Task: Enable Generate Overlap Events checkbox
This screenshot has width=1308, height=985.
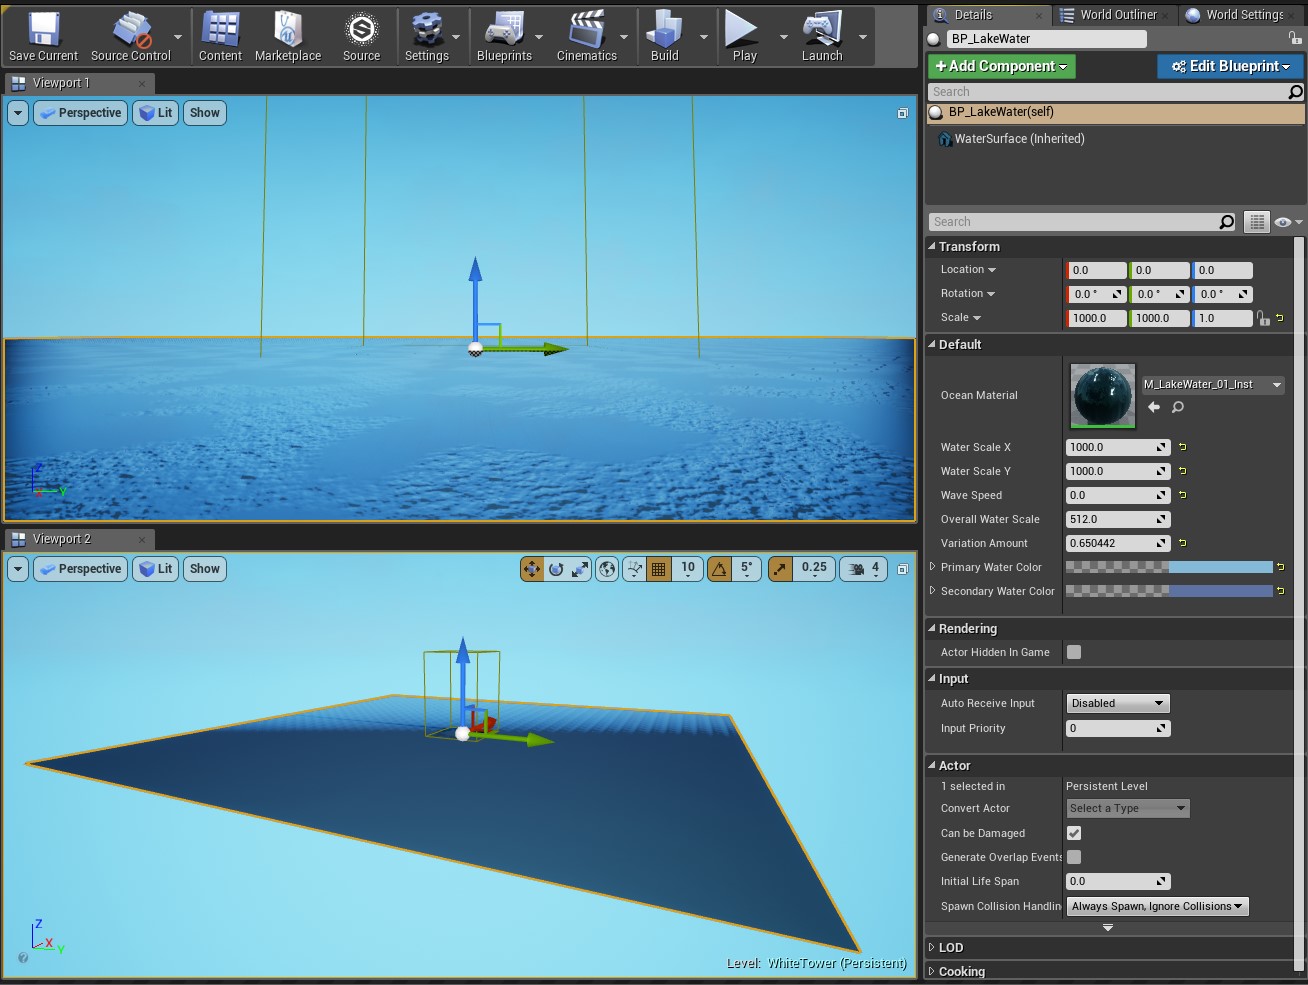Action: coord(1074,857)
